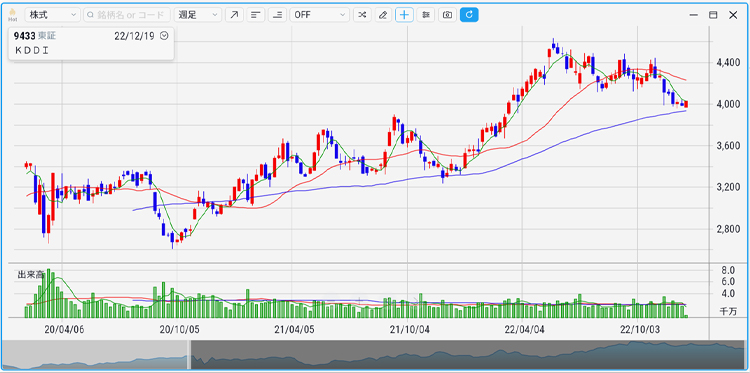Click the 9433 stock code text
The image size is (750, 373).
click(25, 36)
